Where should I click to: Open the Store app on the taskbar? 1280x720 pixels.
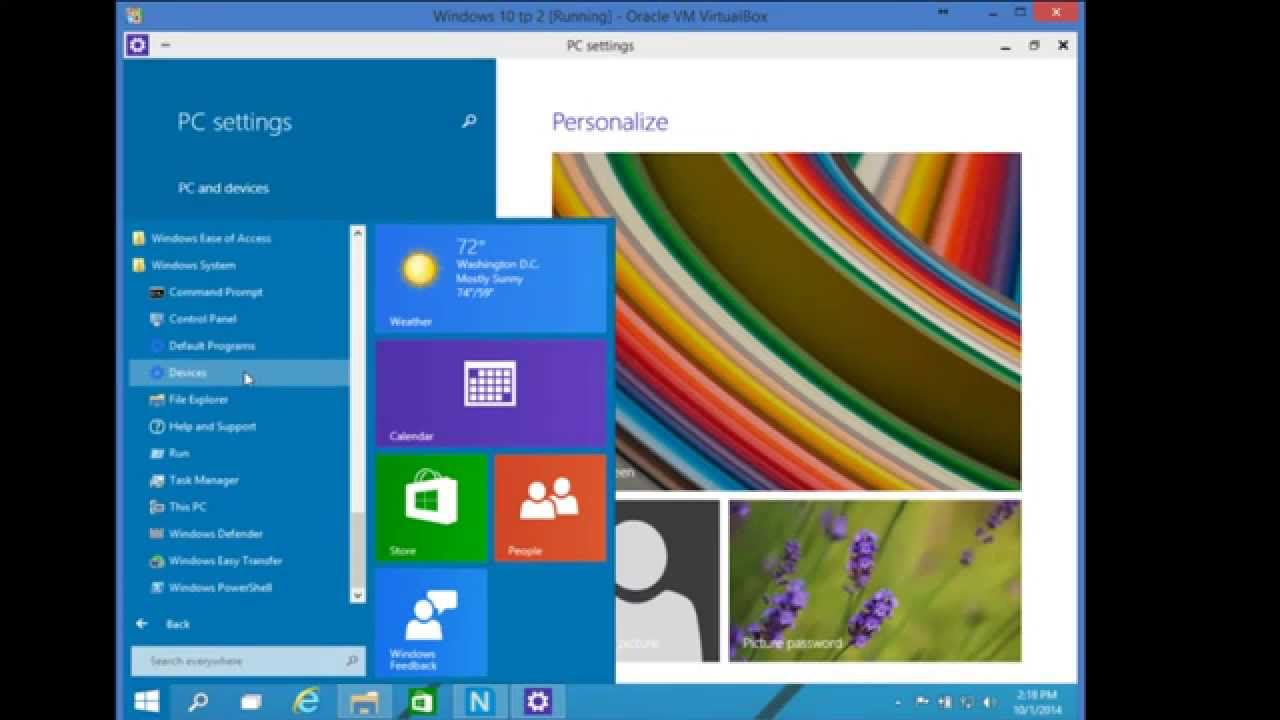click(422, 702)
